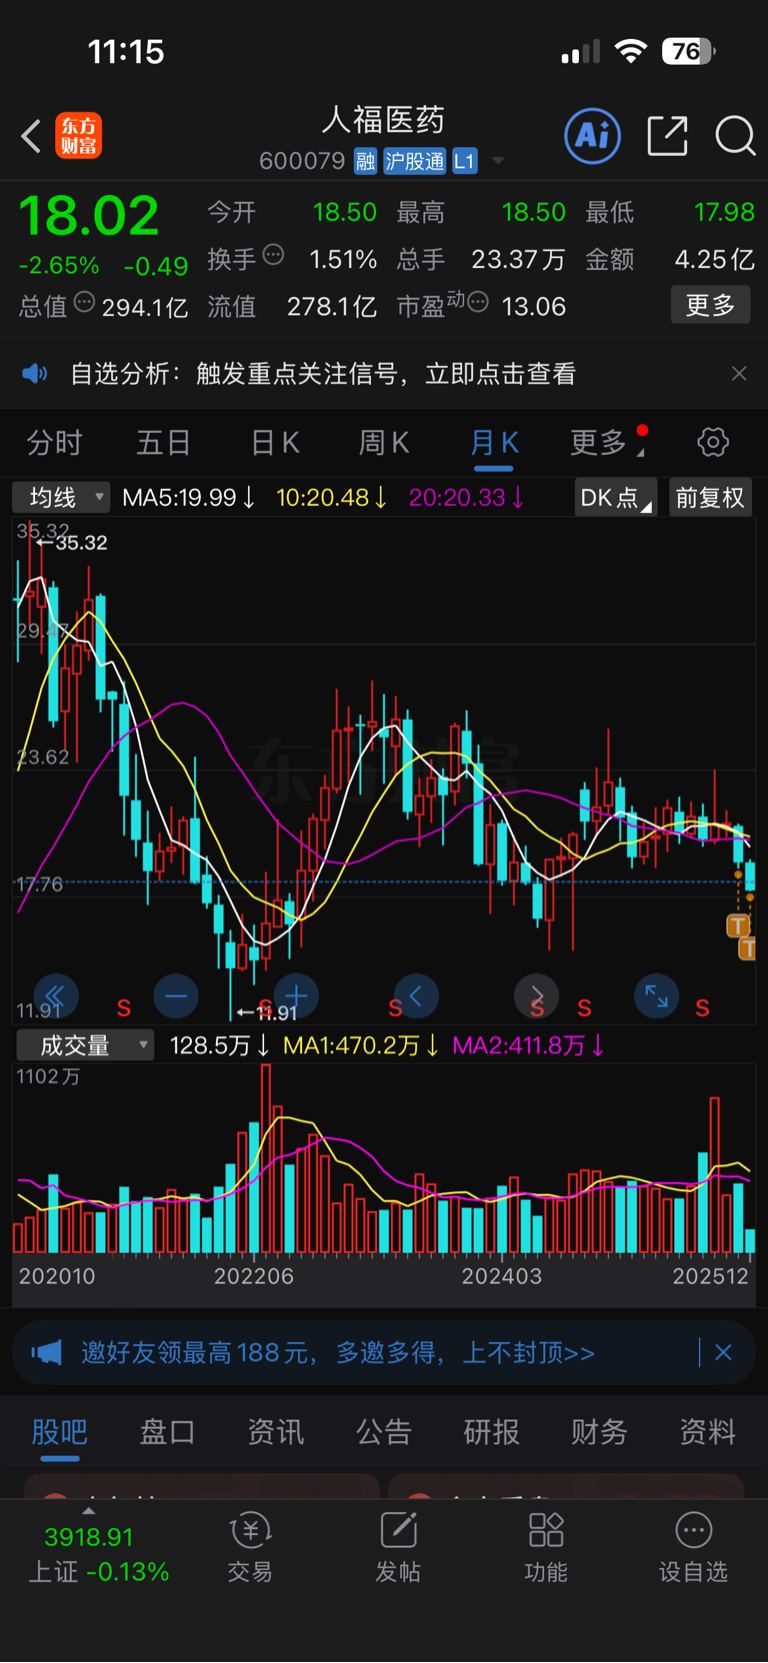Open the 均线 indicator dropdown

pyautogui.click(x=61, y=497)
